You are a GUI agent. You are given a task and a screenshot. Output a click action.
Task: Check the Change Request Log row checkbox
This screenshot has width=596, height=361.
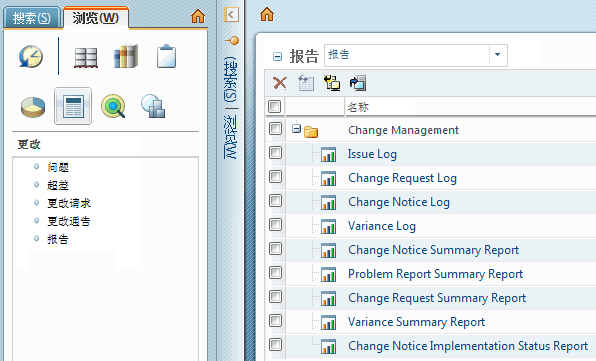tap(276, 177)
